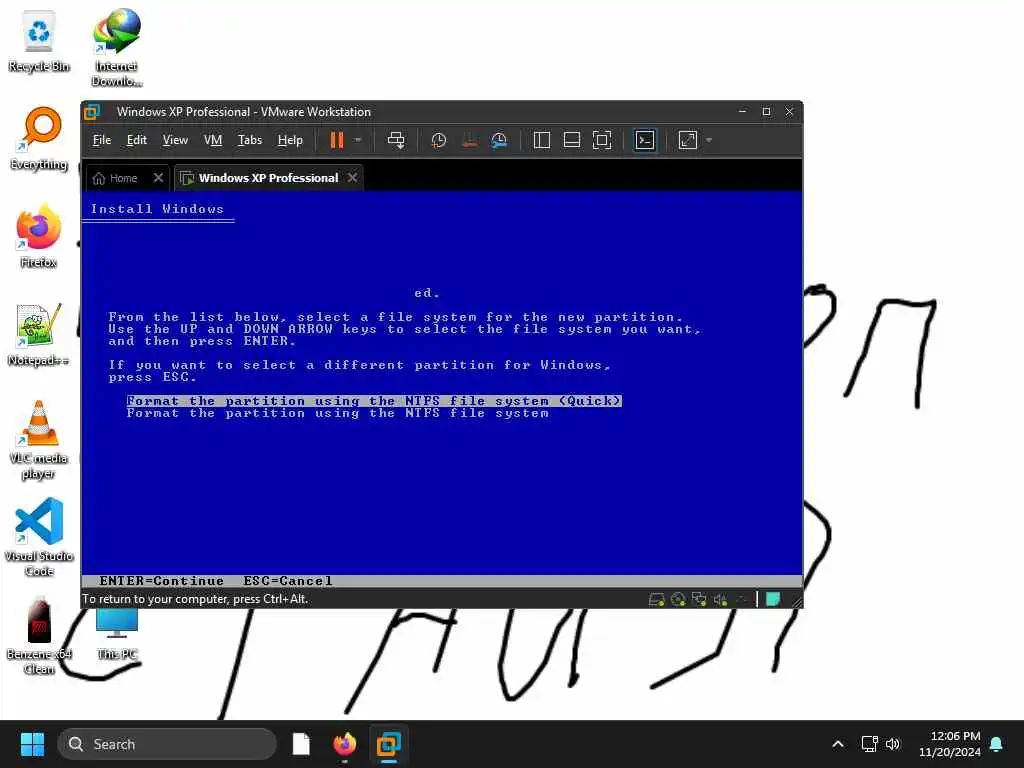The height and width of the screenshot is (768, 1024).
Task: Open the Snapshot Manager icon
Action: pyautogui.click(x=499, y=140)
